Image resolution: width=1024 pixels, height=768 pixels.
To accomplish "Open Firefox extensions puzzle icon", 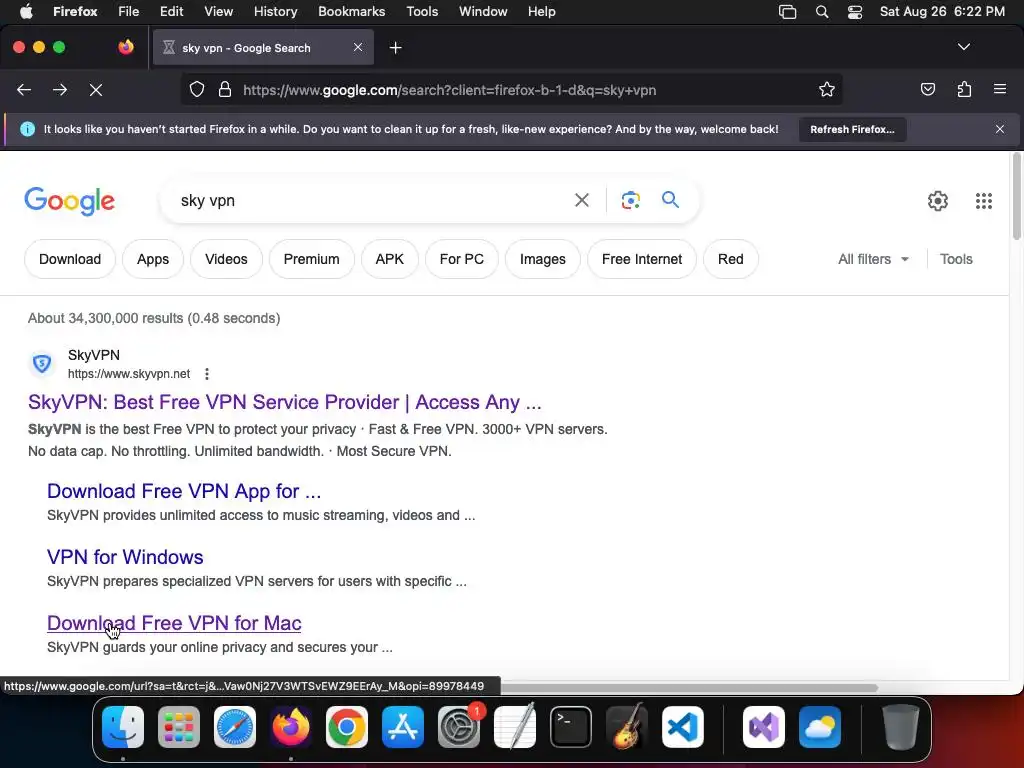I will pyautogui.click(x=964, y=89).
